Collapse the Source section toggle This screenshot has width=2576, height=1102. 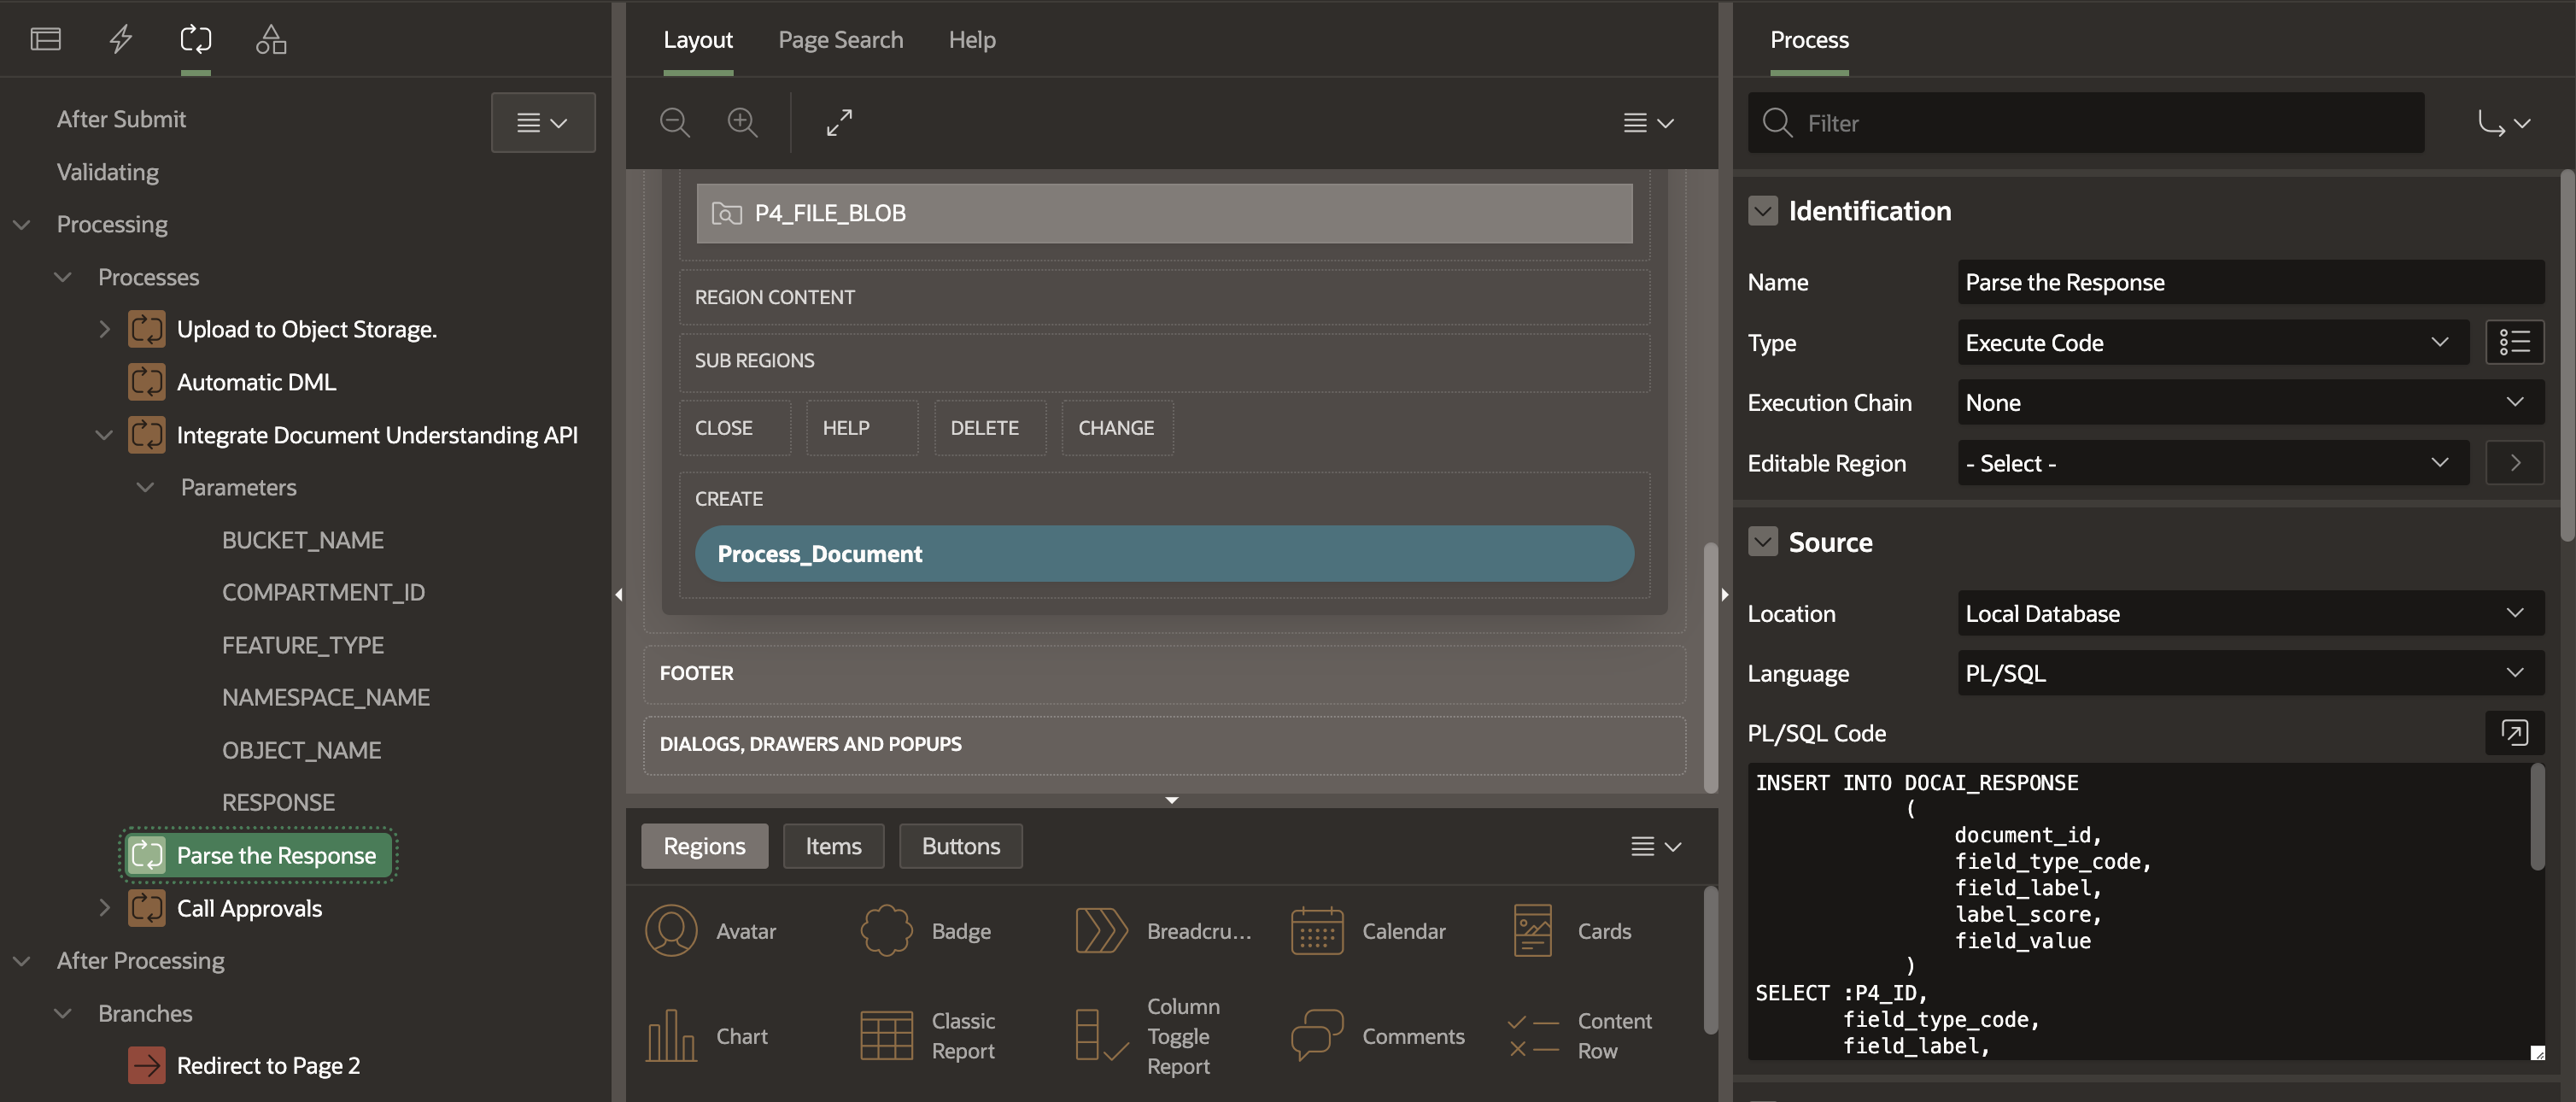point(1762,542)
